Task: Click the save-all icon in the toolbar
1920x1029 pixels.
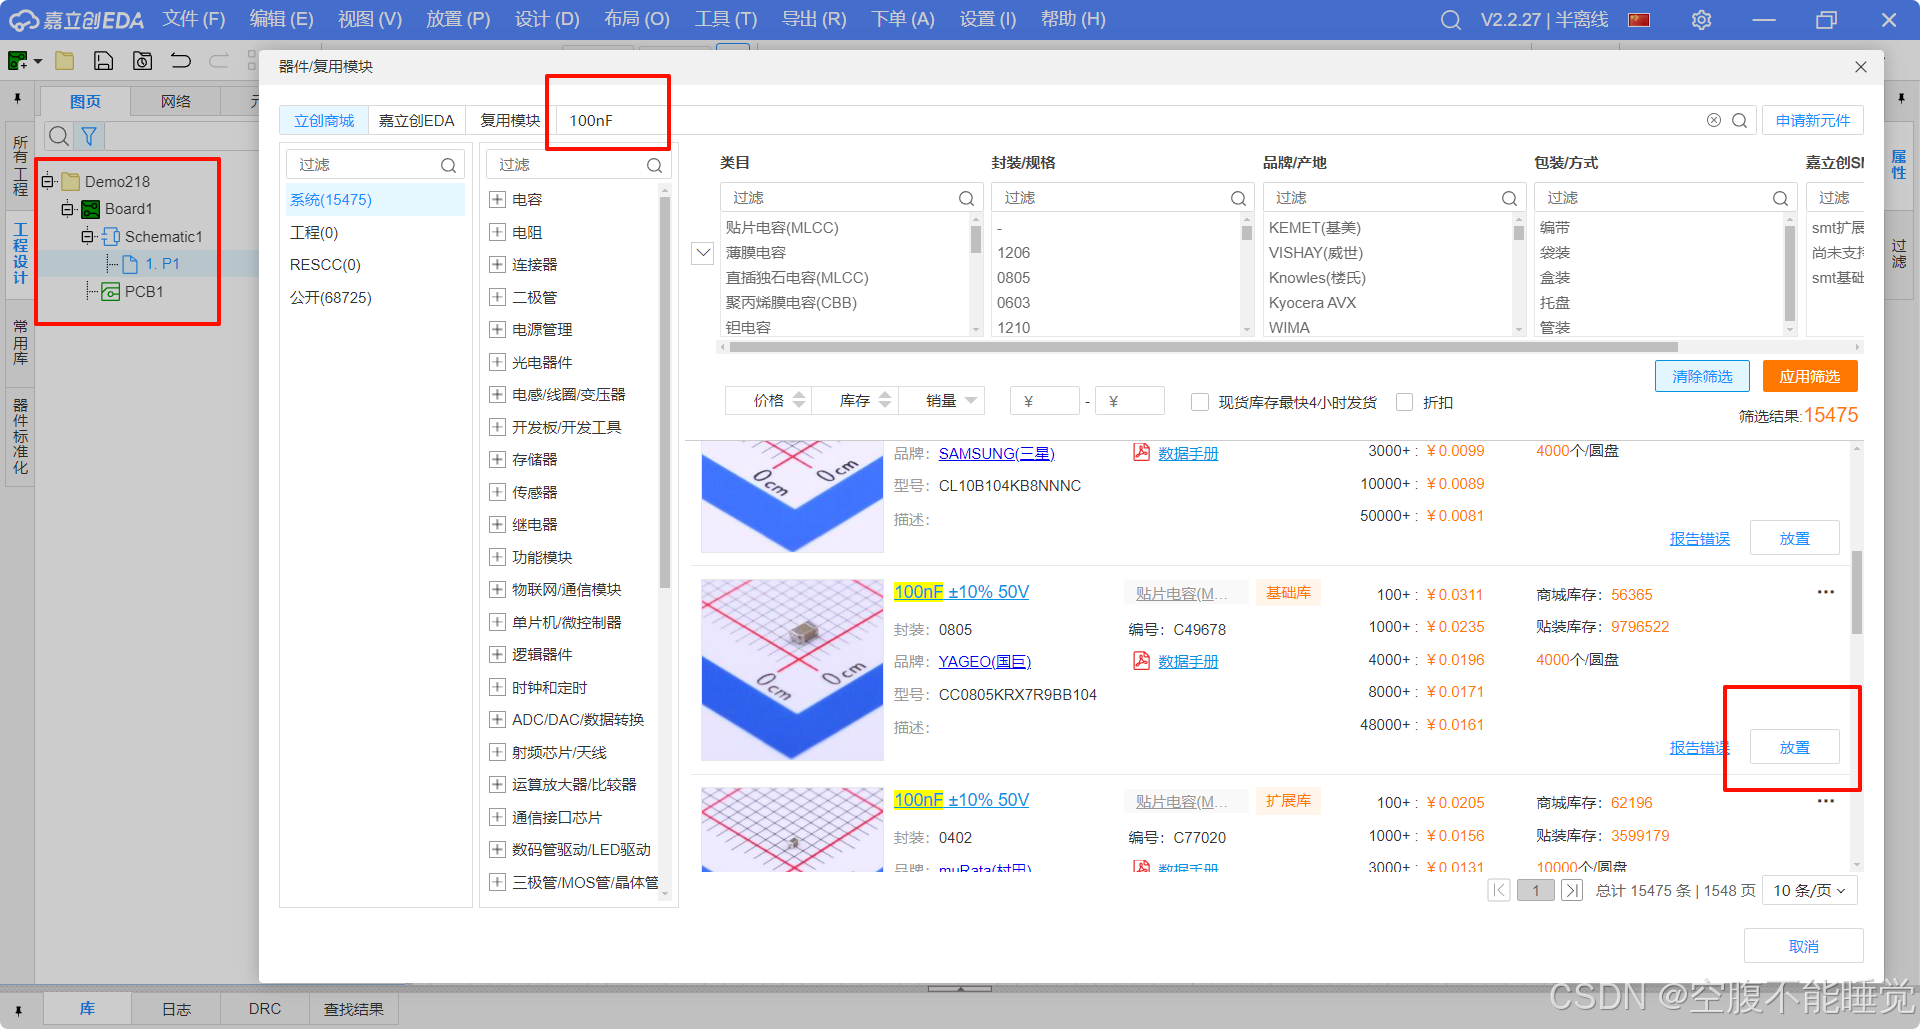Action: (x=142, y=61)
